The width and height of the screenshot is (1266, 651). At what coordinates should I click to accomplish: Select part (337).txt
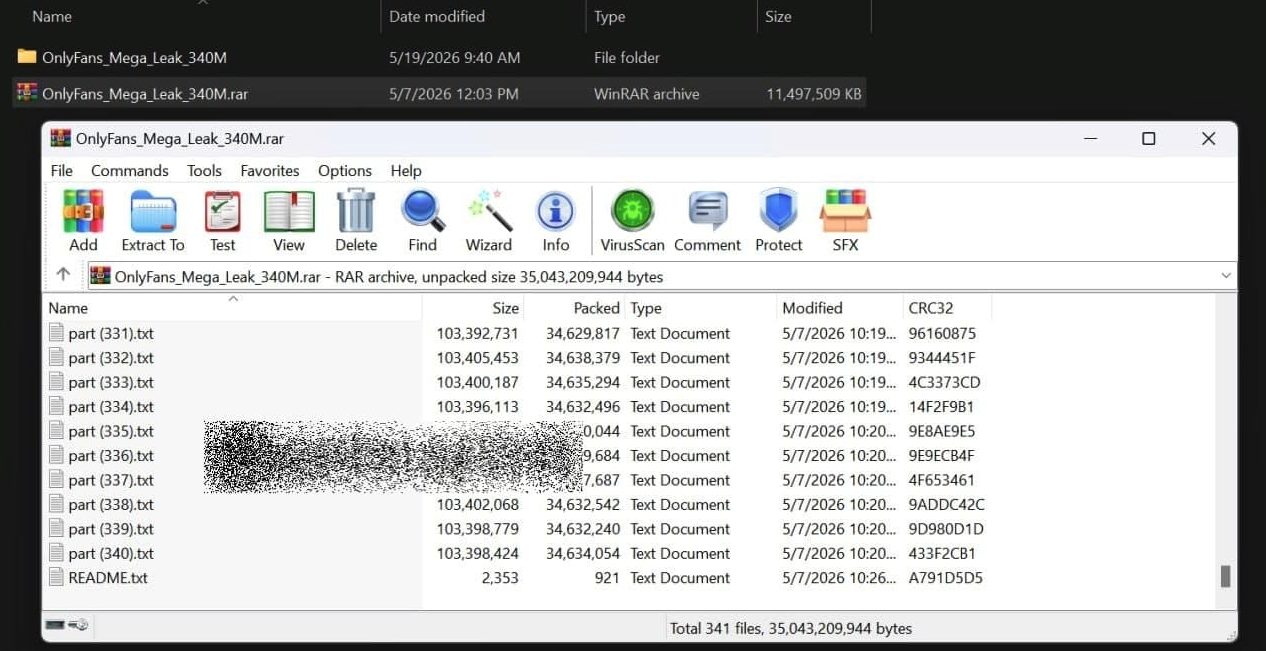coord(111,480)
